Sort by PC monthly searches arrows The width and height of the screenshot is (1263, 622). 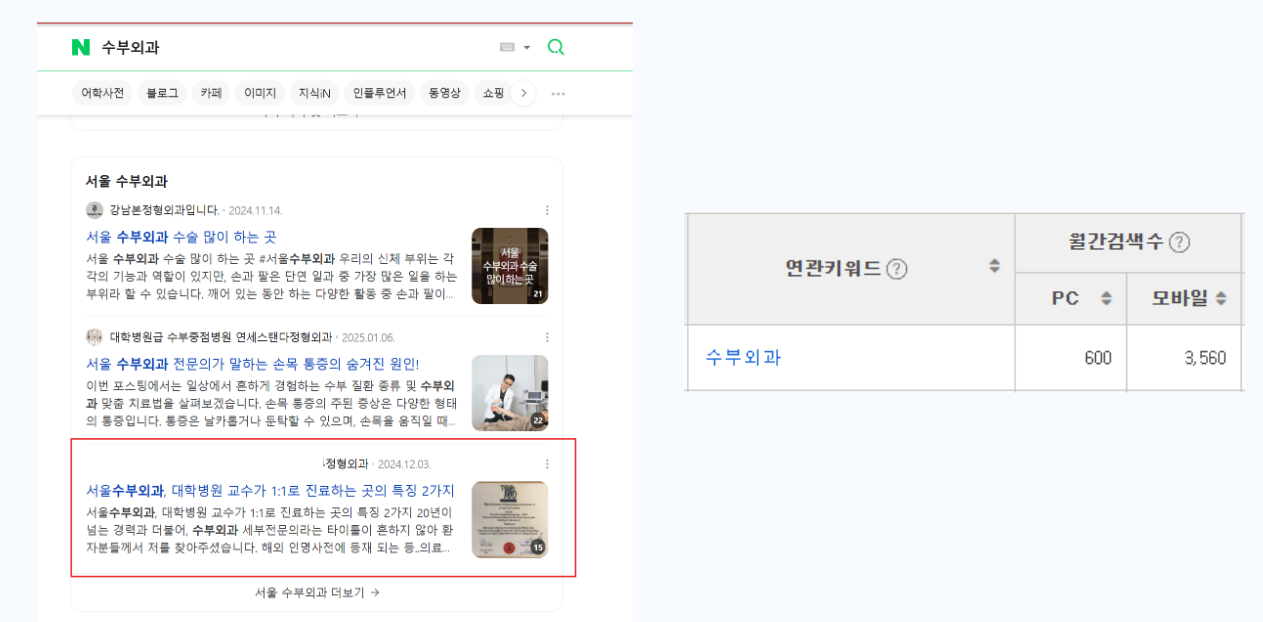click(1106, 298)
